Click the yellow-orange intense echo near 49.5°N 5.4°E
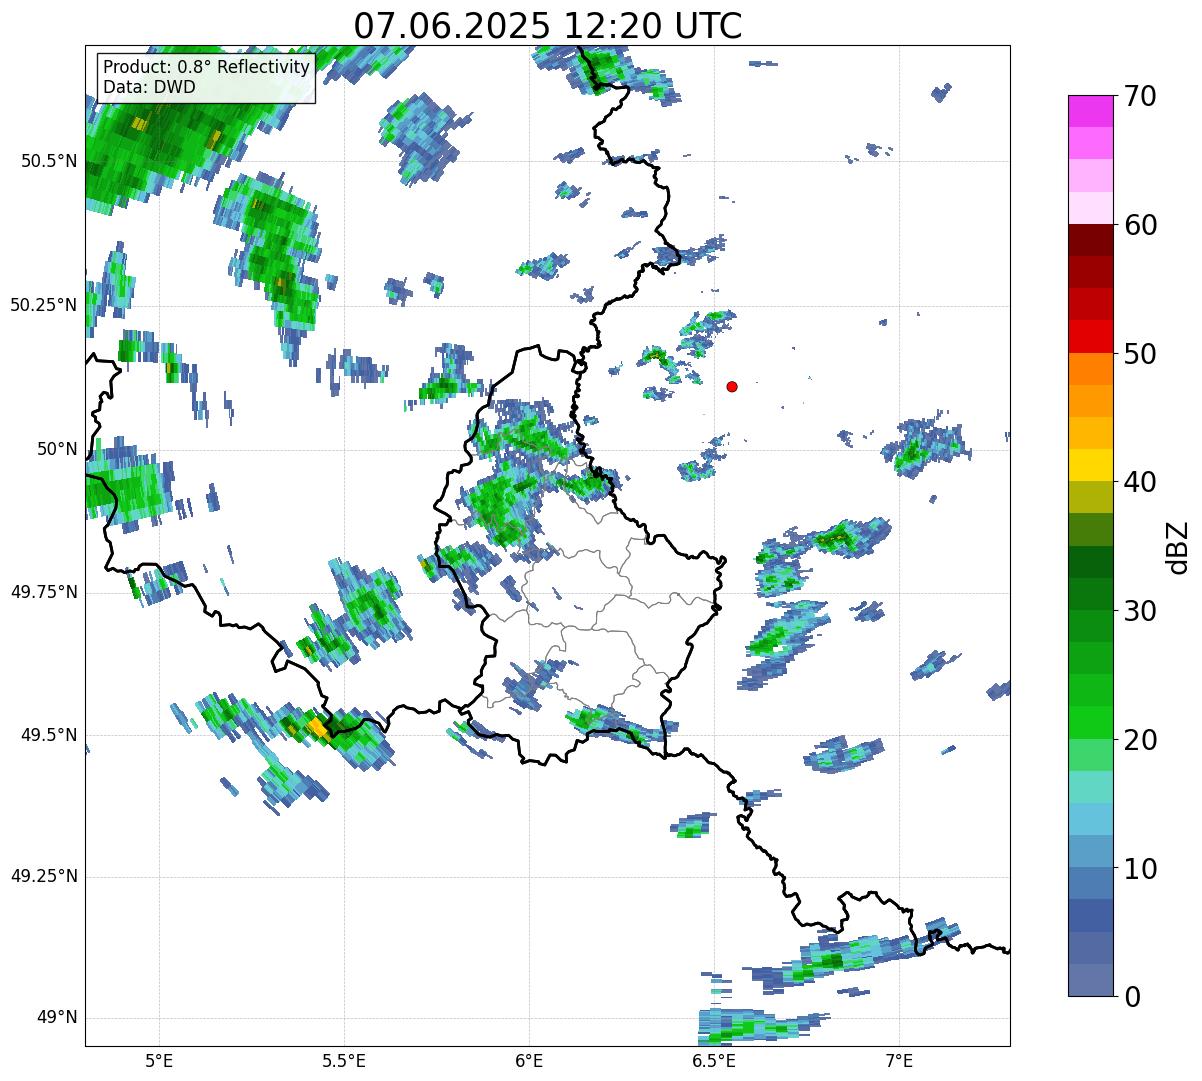 pos(317,727)
